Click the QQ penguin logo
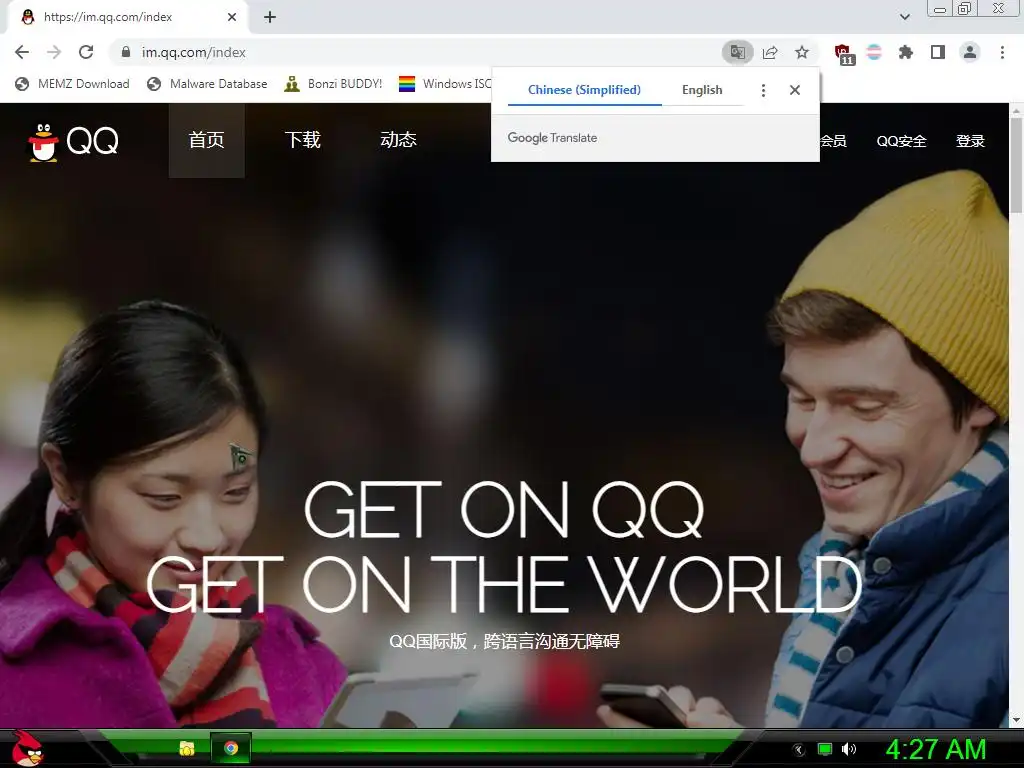The height and width of the screenshot is (768, 1024). coord(72,140)
